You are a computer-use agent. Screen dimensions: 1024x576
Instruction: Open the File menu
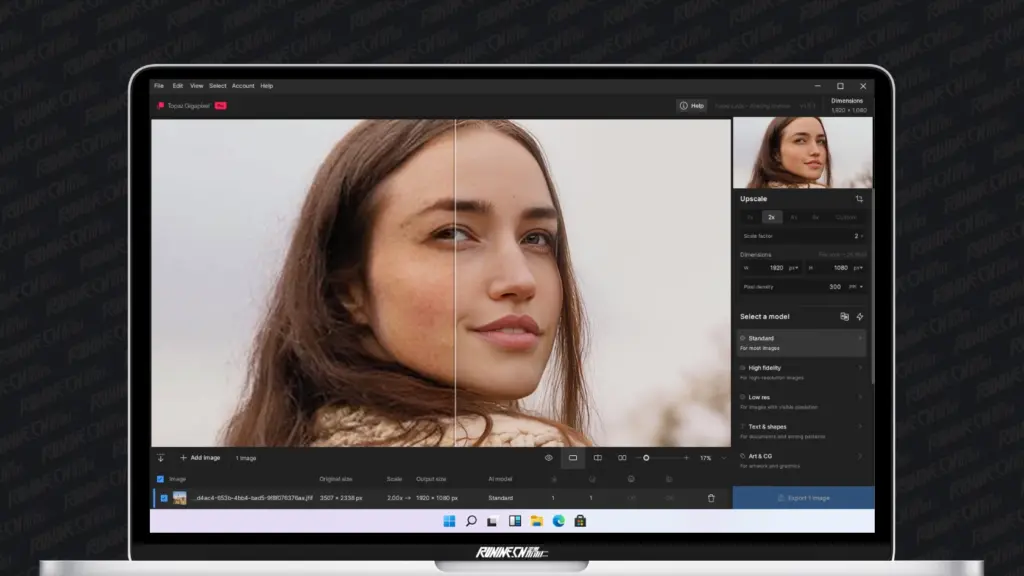click(159, 85)
